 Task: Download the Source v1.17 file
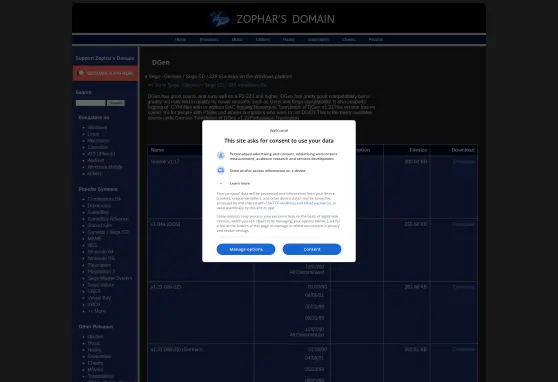464,162
